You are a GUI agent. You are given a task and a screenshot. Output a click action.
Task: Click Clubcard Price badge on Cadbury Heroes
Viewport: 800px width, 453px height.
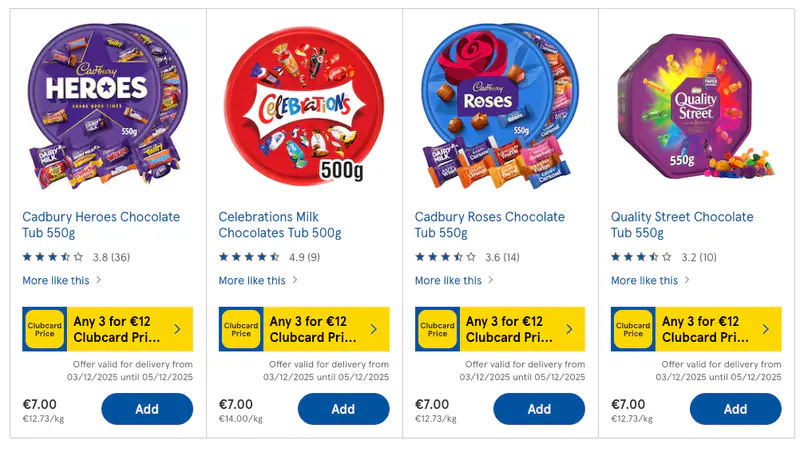click(x=44, y=329)
